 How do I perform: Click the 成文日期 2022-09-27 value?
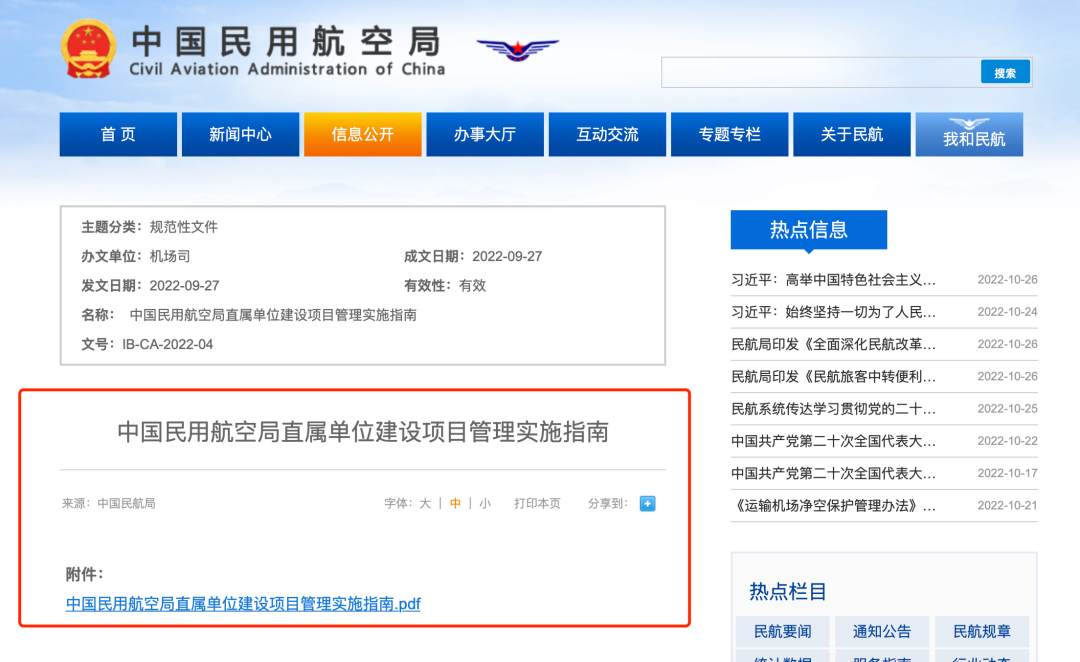(507, 256)
